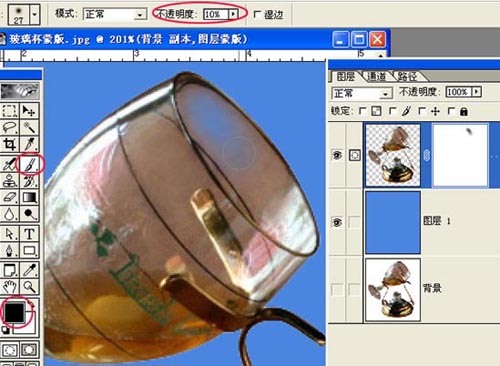Screen dimensions: 500x366
Task: Switch to the 通道 tab
Action: click(x=377, y=77)
